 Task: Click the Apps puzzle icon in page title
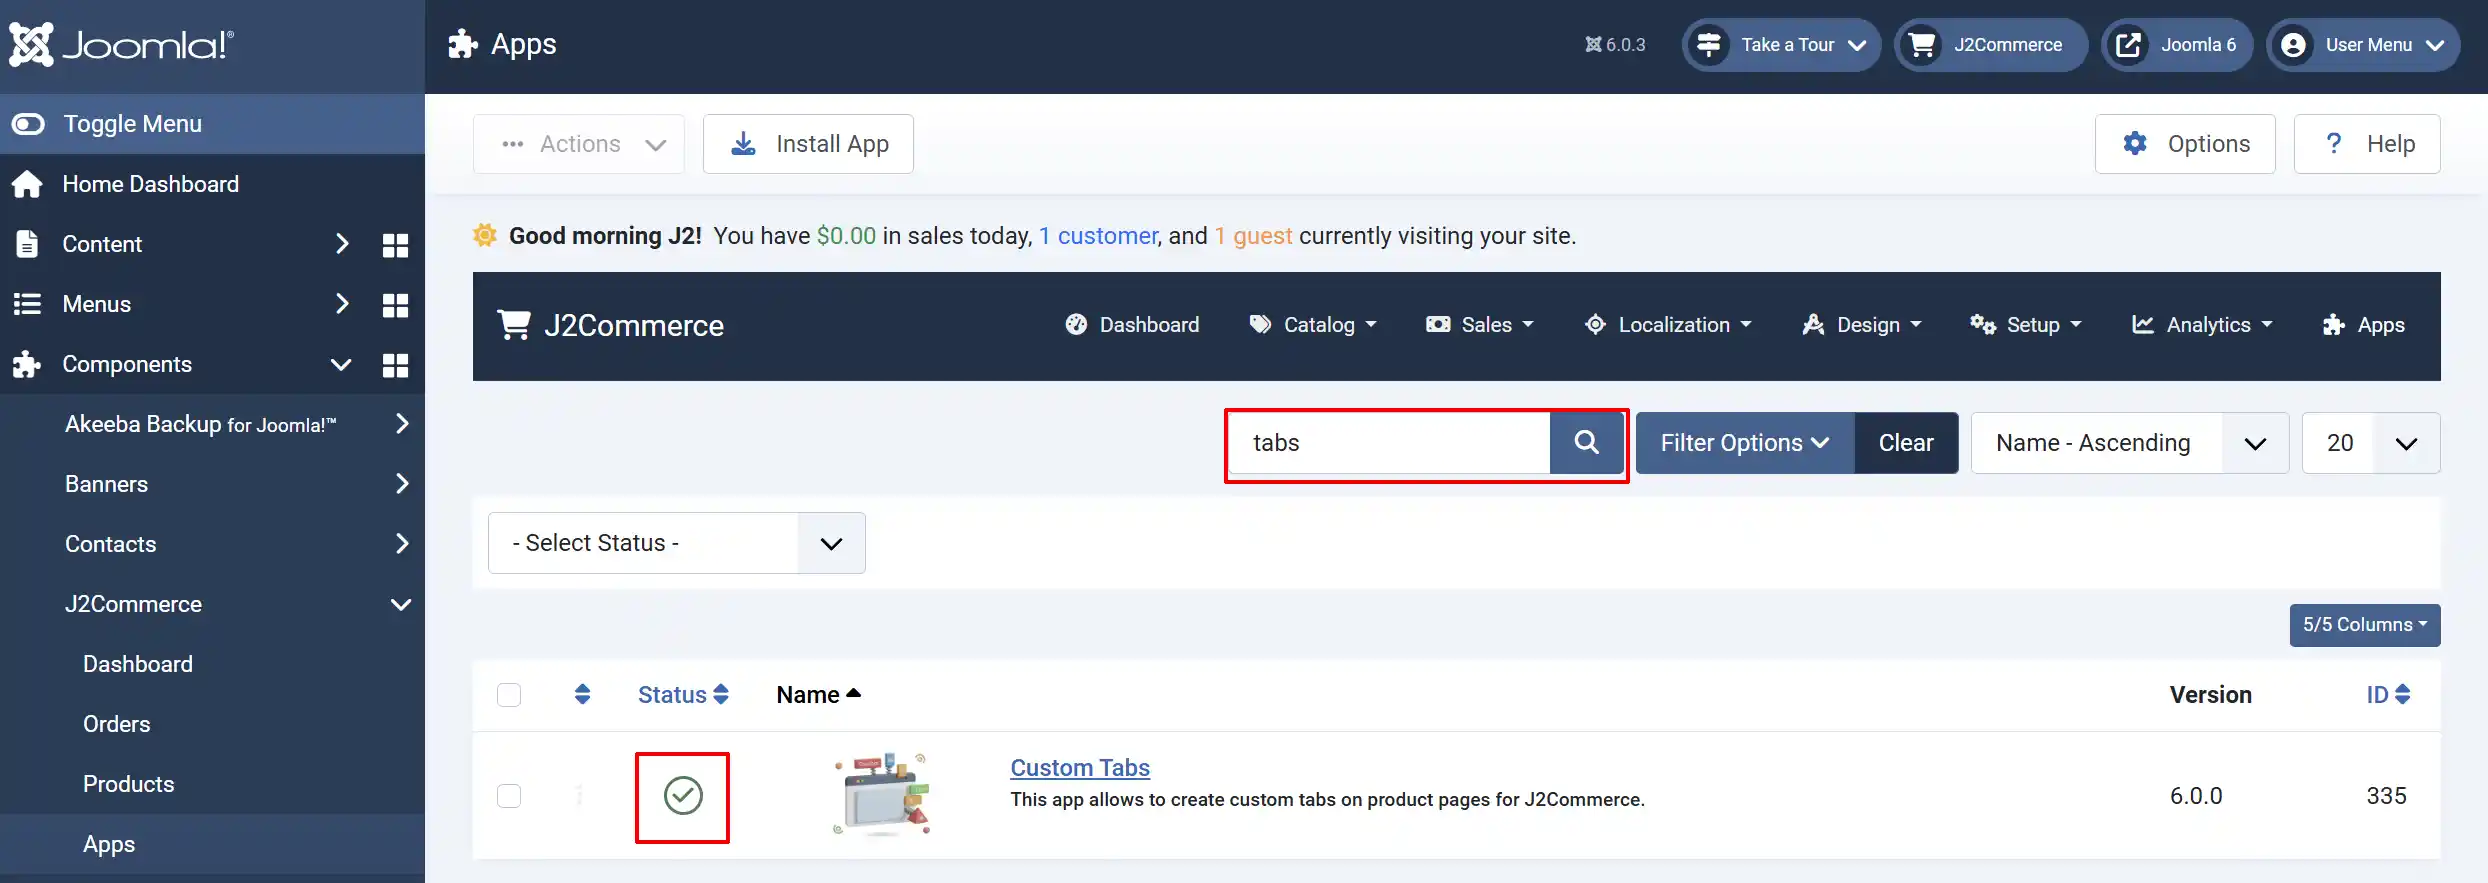pyautogui.click(x=462, y=44)
